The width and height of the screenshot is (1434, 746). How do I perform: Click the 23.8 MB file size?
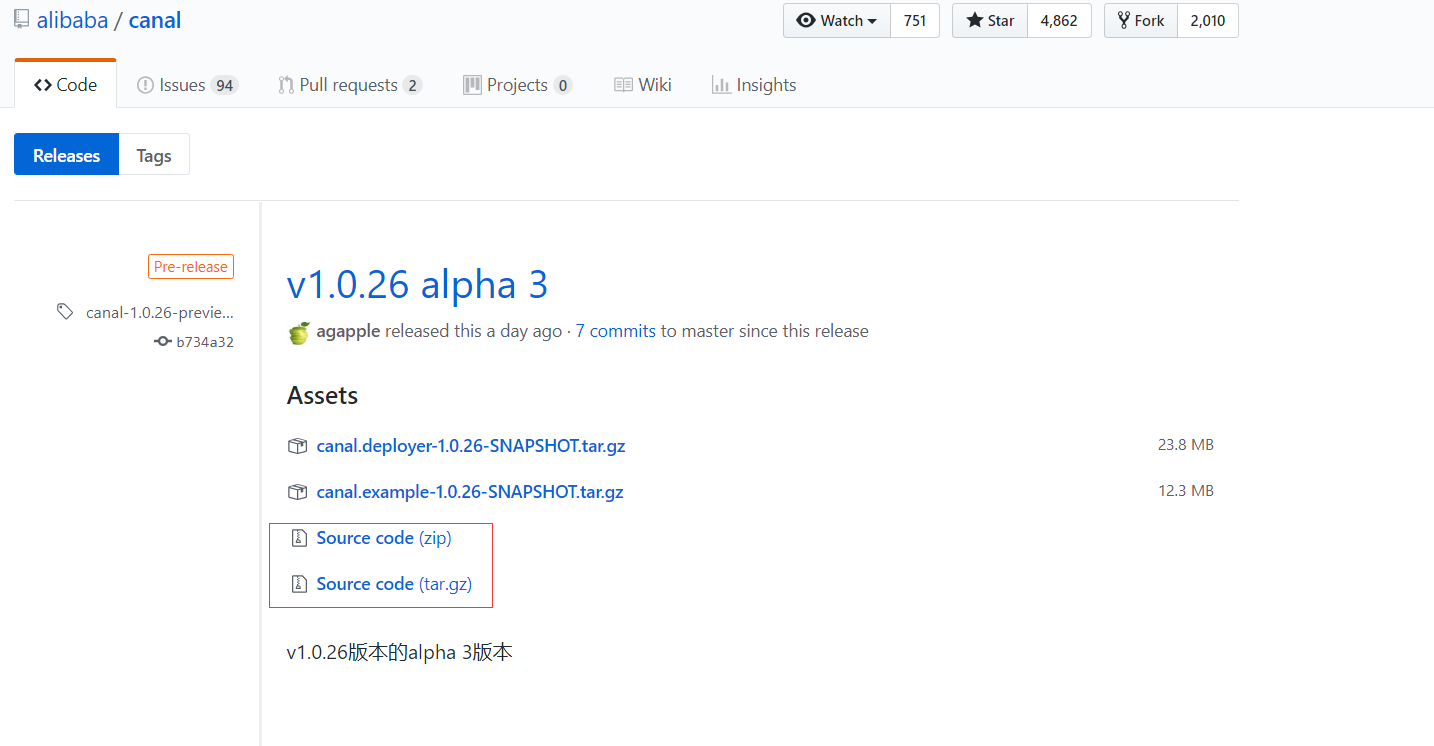click(x=1186, y=445)
